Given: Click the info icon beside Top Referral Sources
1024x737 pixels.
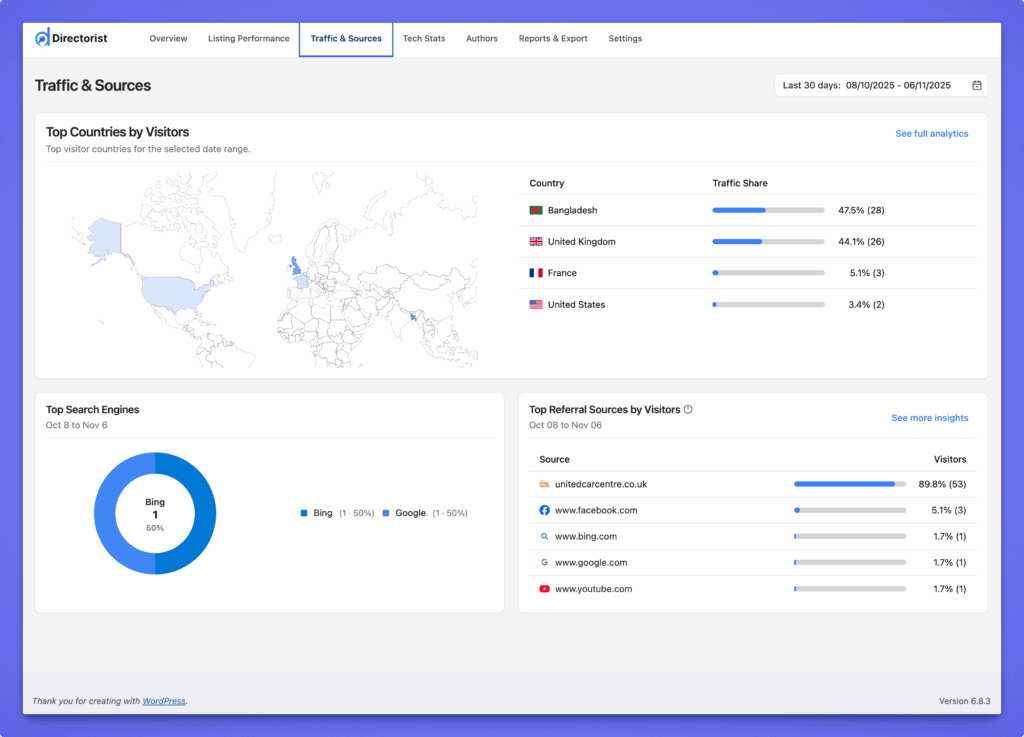Looking at the screenshot, I should coord(688,409).
